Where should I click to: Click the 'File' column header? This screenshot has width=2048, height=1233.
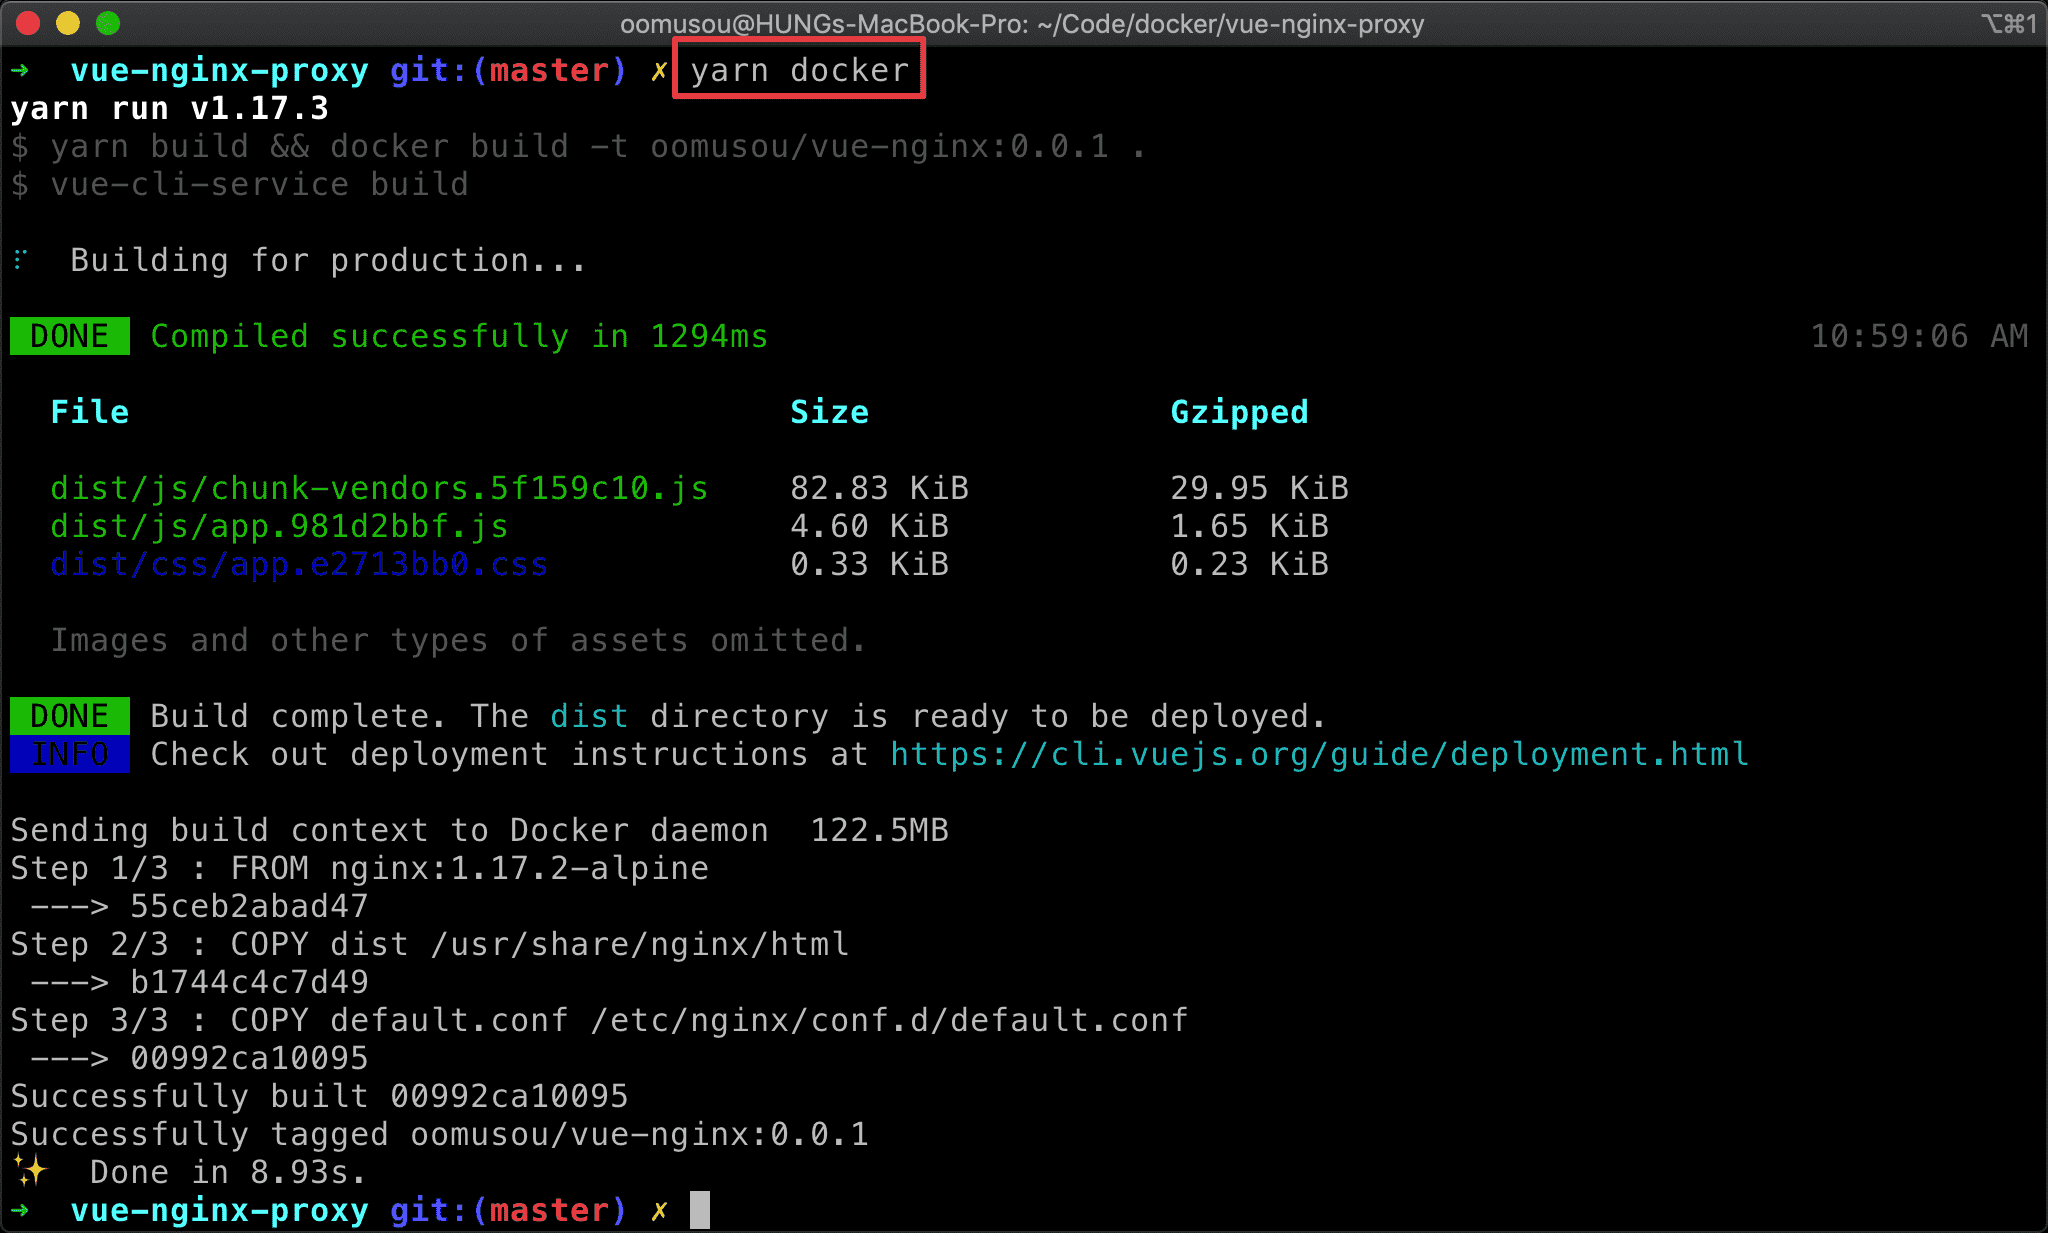point(90,412)
